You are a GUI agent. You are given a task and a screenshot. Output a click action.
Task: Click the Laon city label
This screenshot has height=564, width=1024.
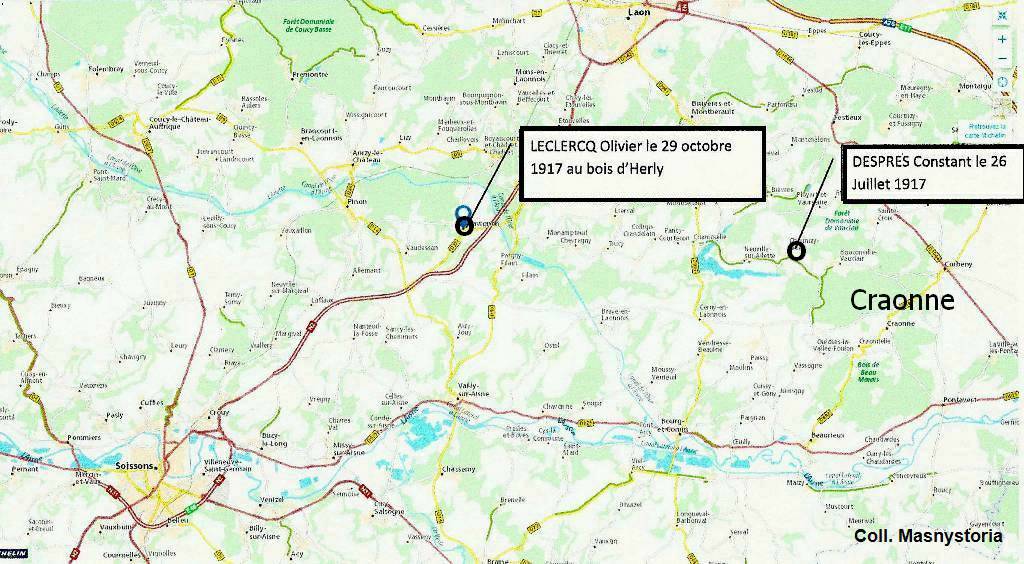click(639, 12)
